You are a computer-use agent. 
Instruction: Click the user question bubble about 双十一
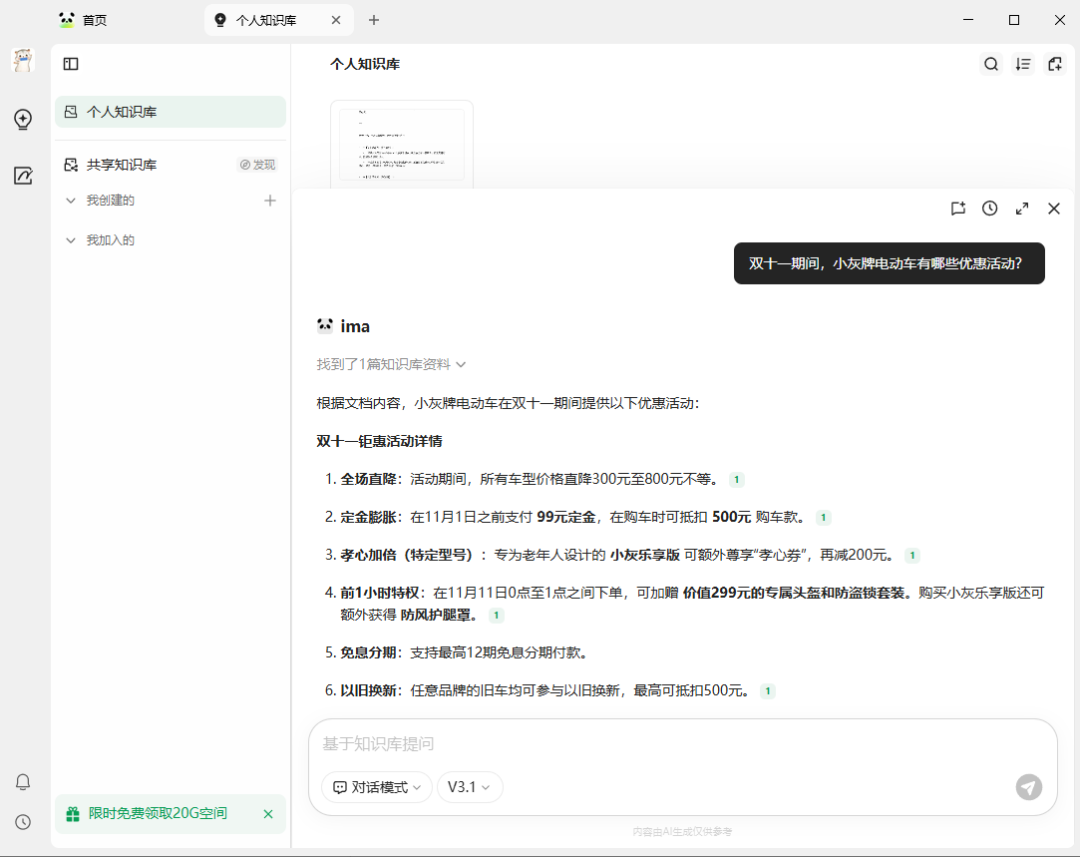pyautogui.click(x=889, y=263)
